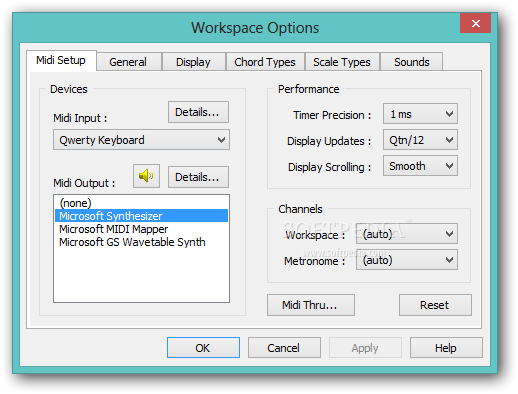Open Help for Workspace Options
This screenshot has width=518, height=394.
click(446, 348)
